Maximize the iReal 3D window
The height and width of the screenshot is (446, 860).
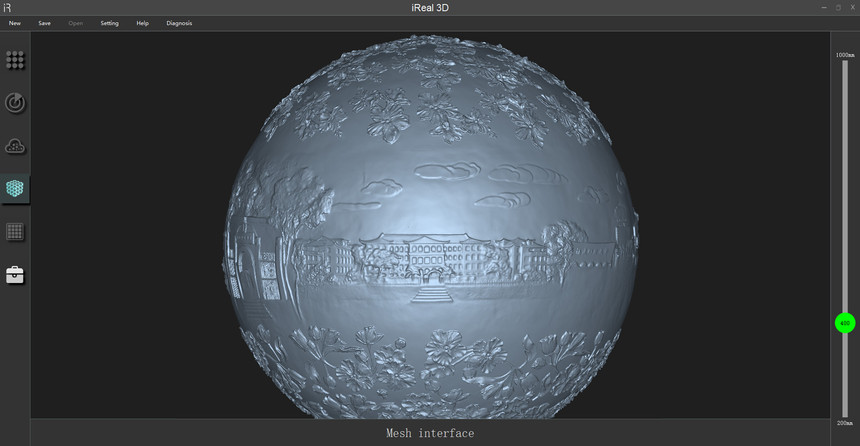click(838, 7)
